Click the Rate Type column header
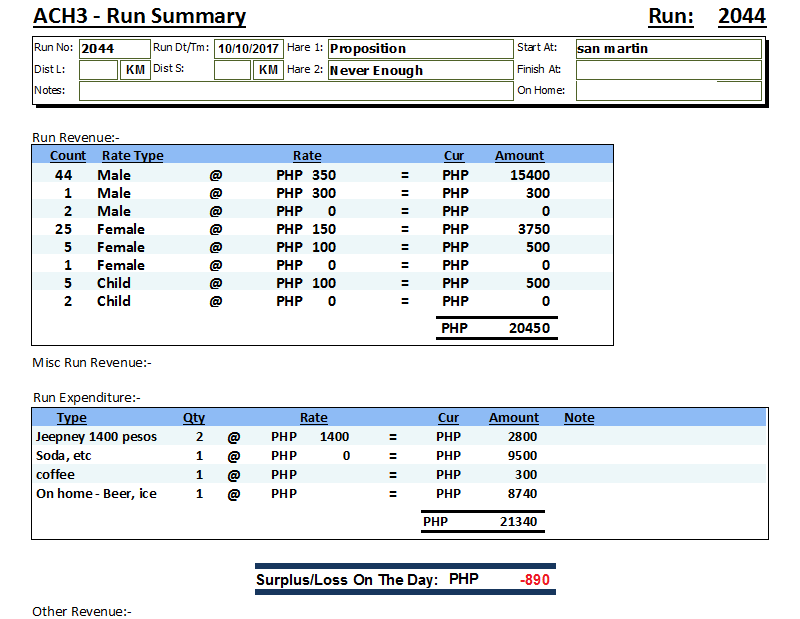Viewport: 800px width, 619px height. [x=132, y=156]
